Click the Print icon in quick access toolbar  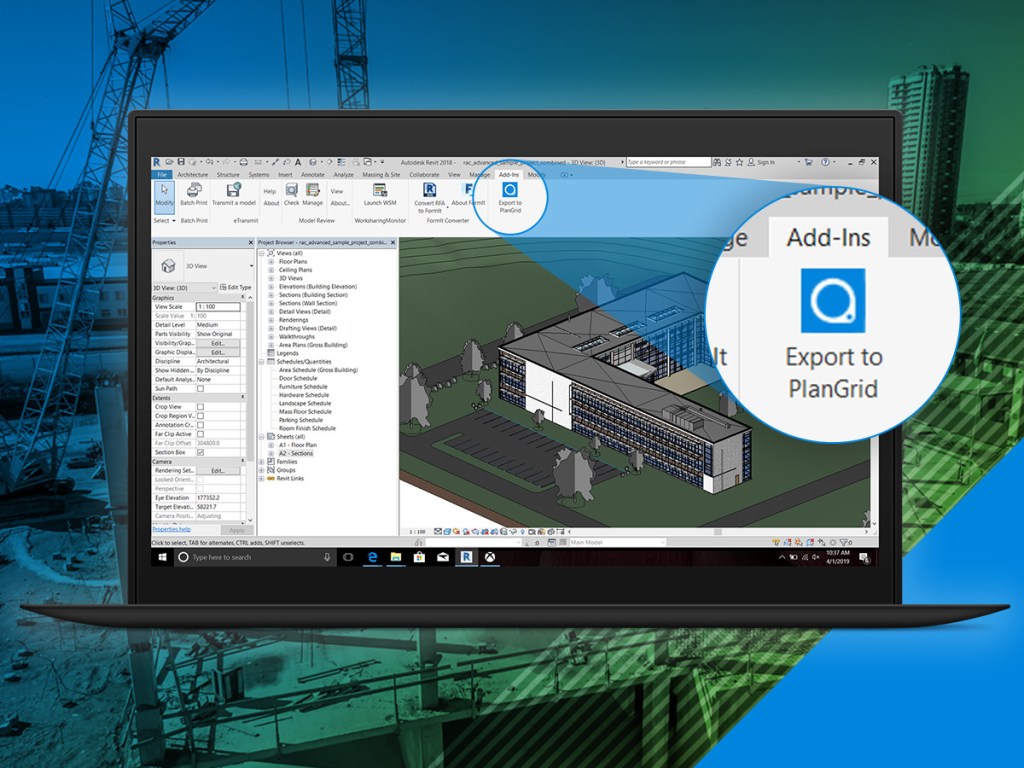pos(244,162)
